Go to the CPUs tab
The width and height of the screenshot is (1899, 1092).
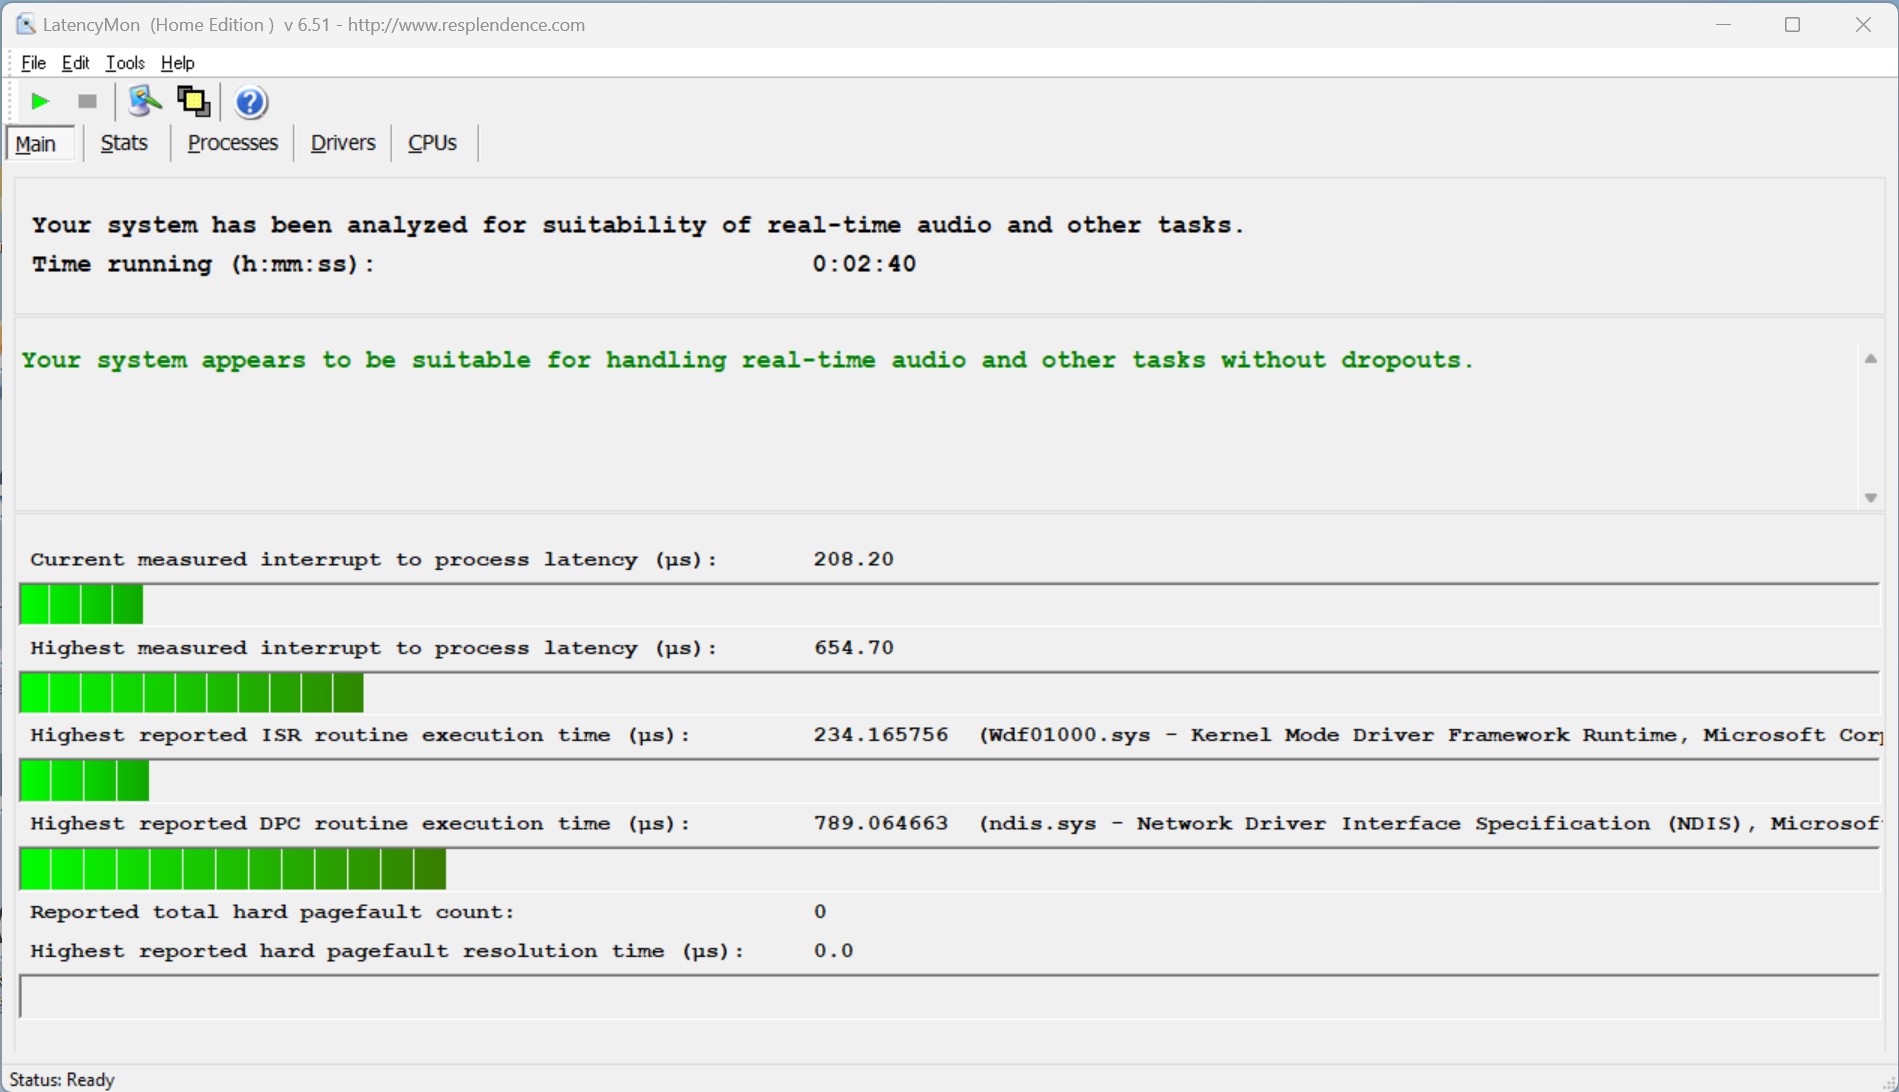432,143
